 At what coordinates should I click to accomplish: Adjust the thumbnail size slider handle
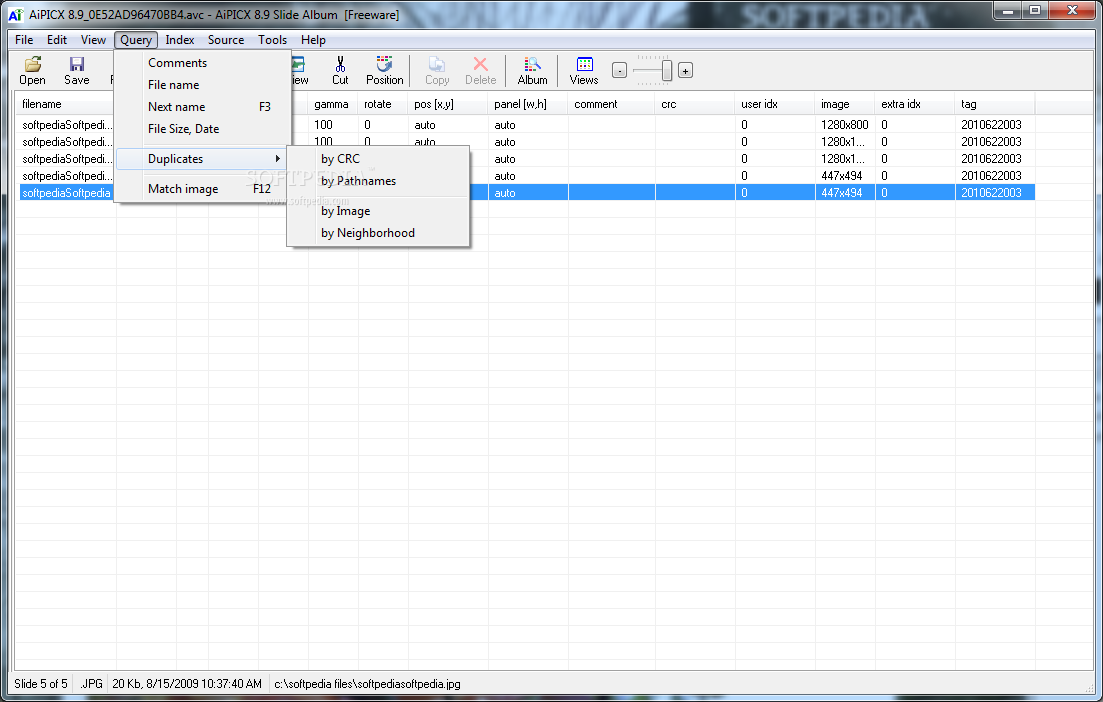tap(666, 70)
